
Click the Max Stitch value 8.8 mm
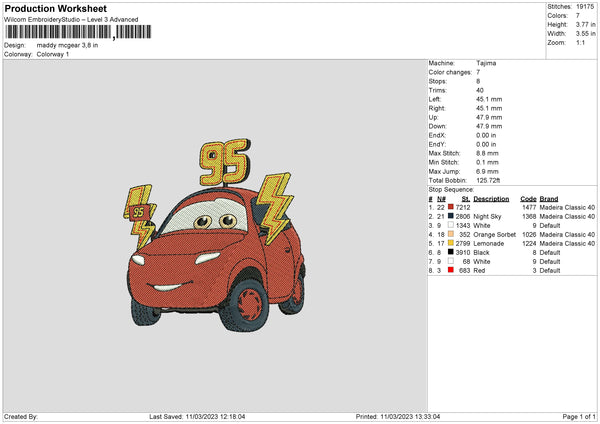pos(488,153)
